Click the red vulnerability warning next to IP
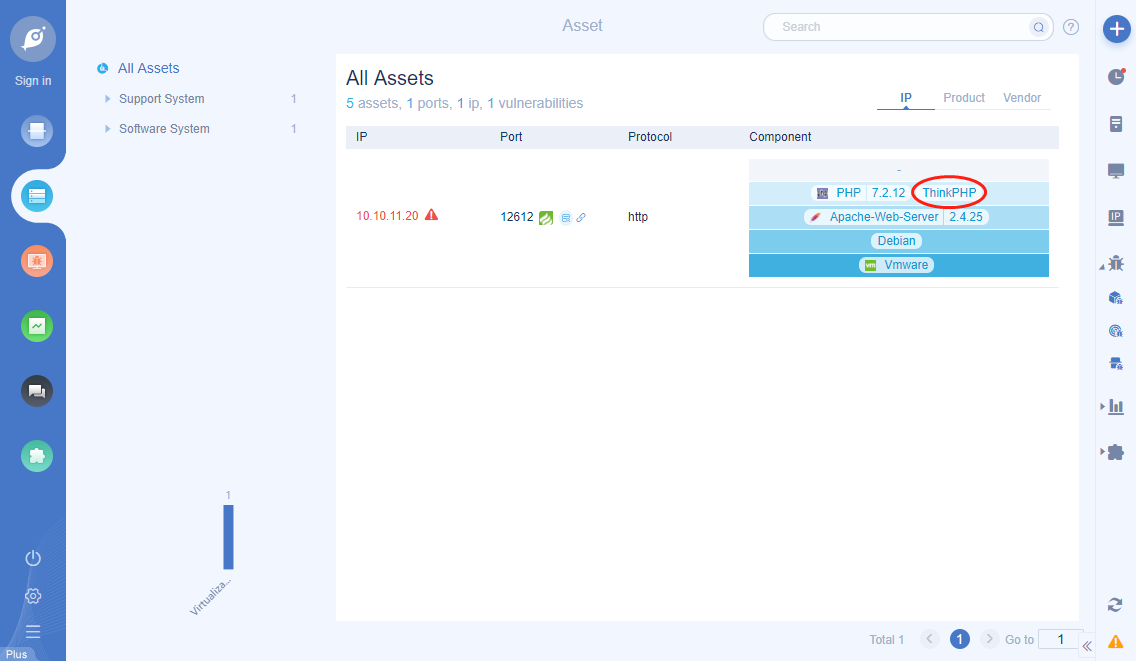Screen dimensions: 1136x661 click(x=431, y=215)
